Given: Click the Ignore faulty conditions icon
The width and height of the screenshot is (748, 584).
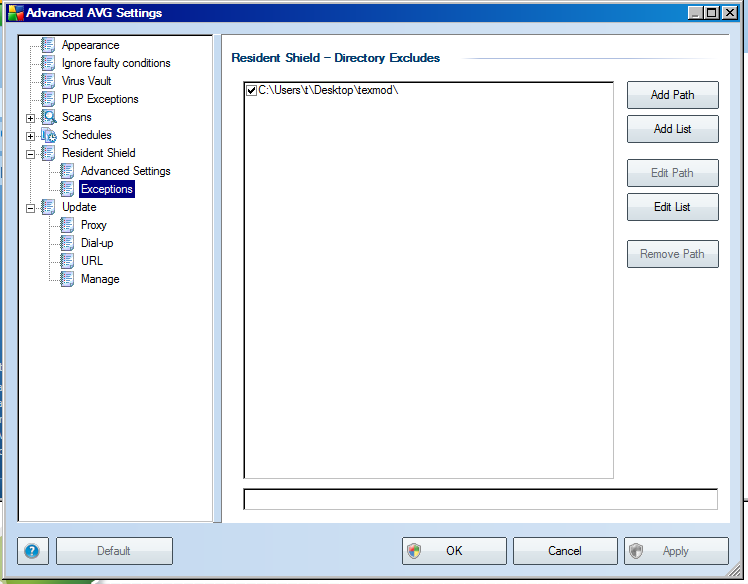Looking at the screenshot, I should (48, 63).
